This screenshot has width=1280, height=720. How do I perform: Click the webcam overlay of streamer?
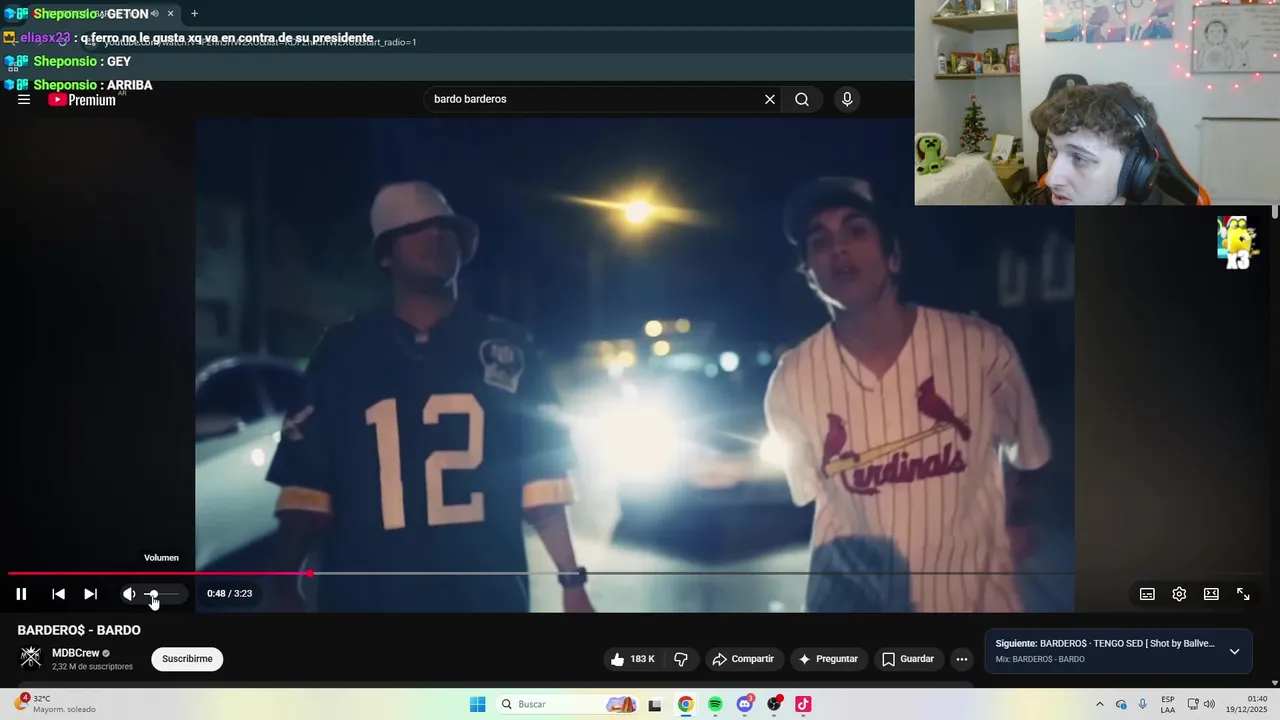point(1097,102)
